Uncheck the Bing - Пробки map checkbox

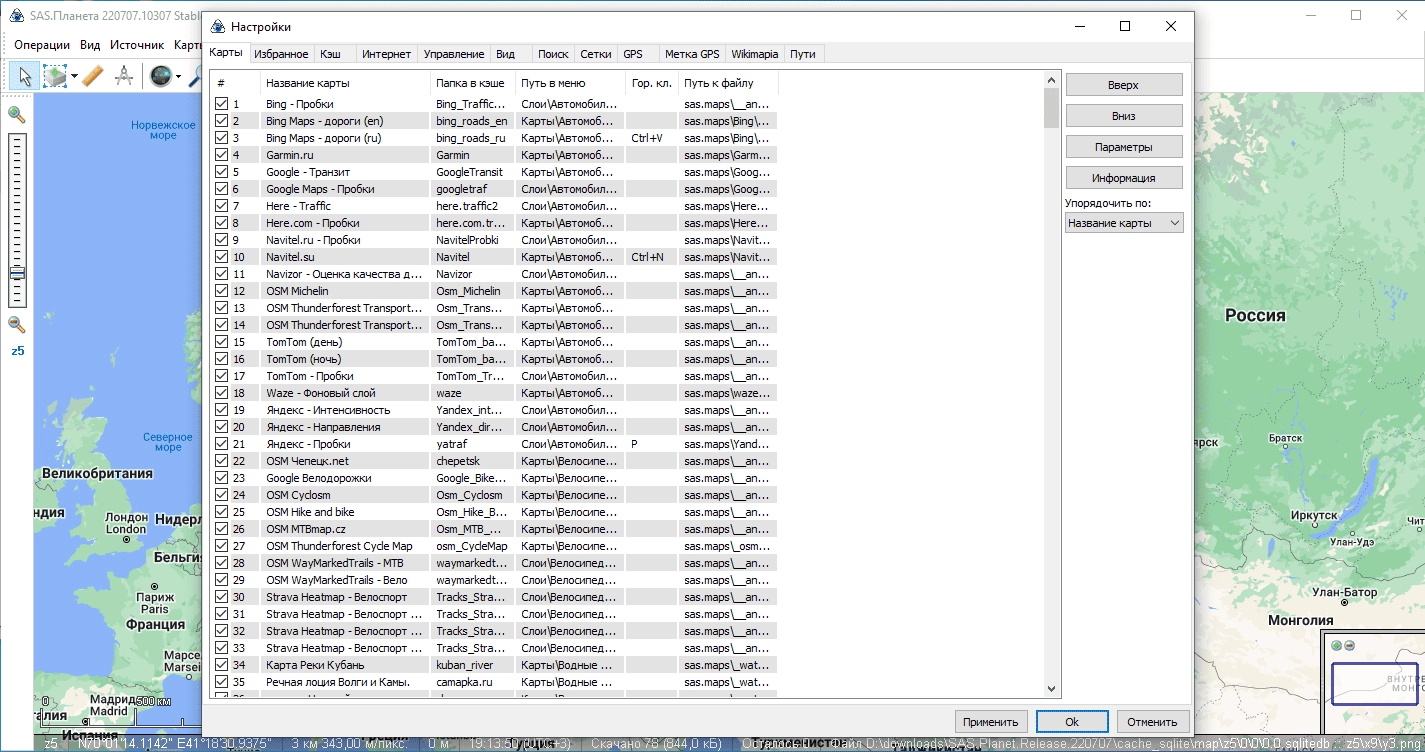(x=221, y=104)
